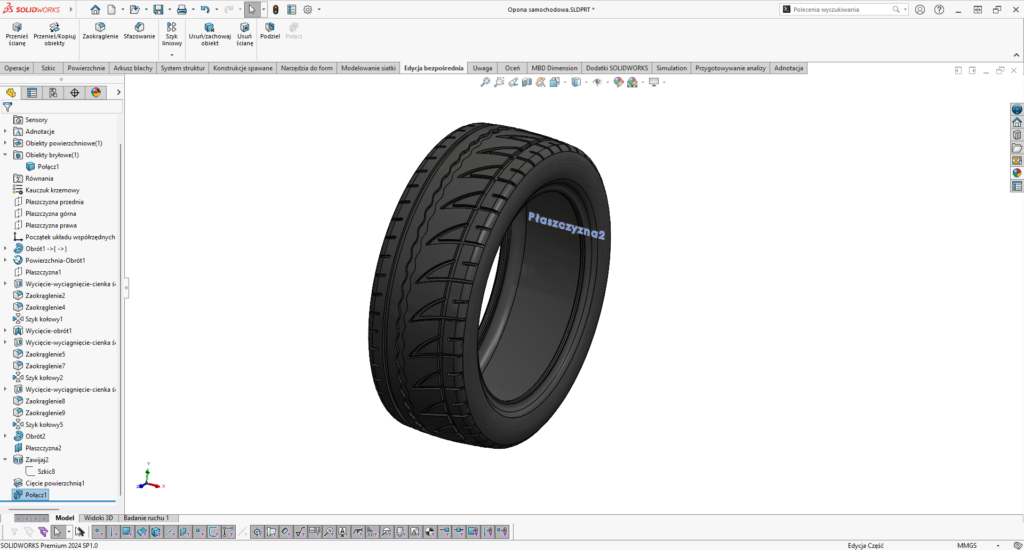1024x550 pixels.
Task: Toggle the filter surface bodies button
Action: click(x=142, y=532)
